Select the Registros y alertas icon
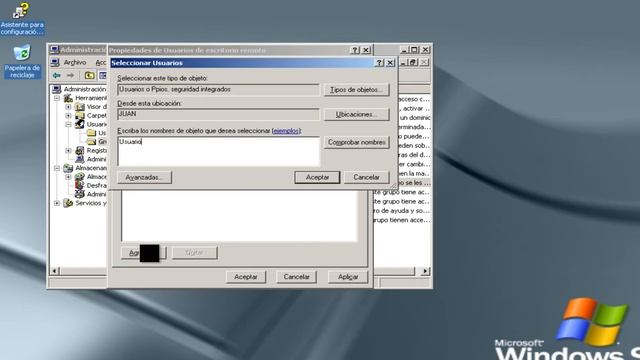This screenshot has height=360, width=640. [x=80, y=151]
